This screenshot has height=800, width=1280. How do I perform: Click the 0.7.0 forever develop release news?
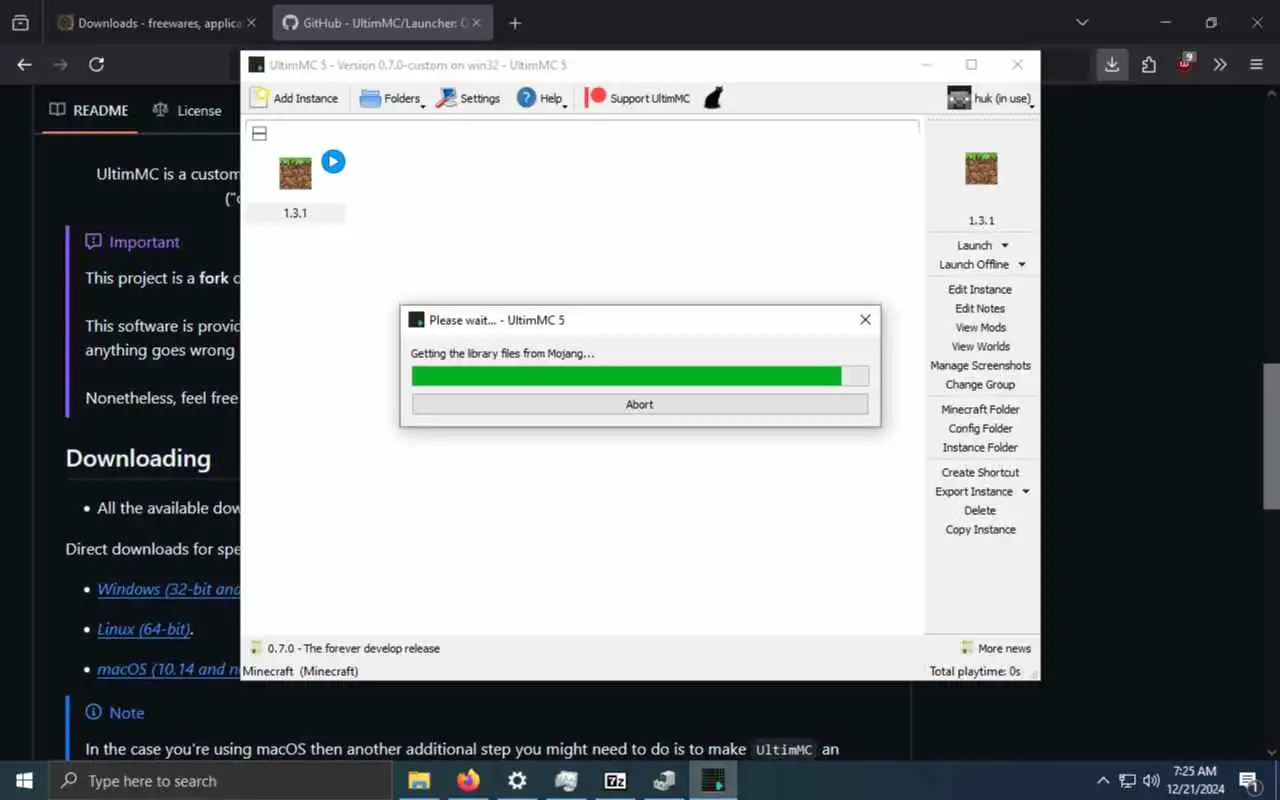(x=345, y=648)
